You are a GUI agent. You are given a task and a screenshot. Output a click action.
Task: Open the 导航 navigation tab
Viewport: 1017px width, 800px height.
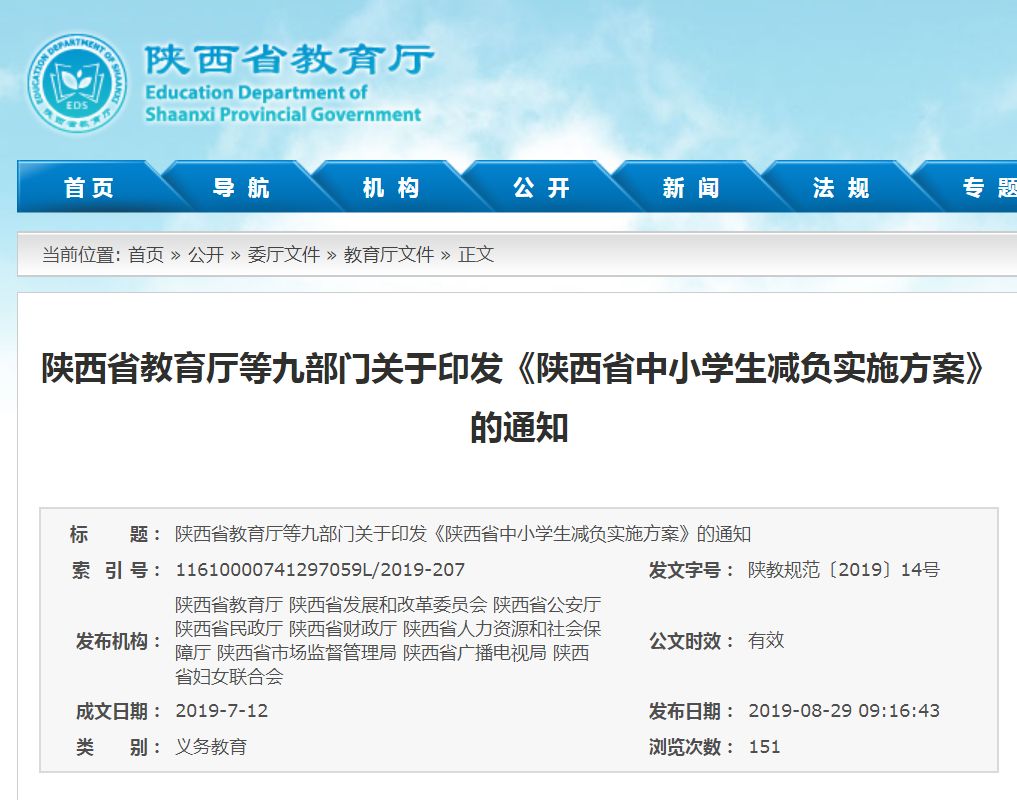tap(241, 188)
